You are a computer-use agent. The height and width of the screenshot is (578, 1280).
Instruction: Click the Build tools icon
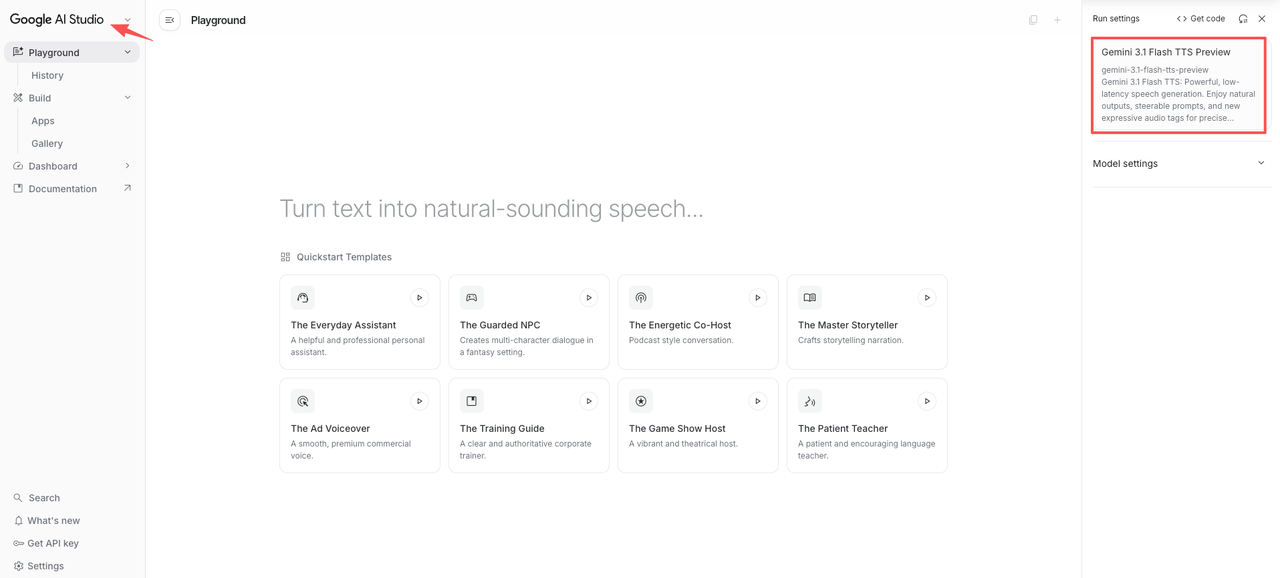coord(18,98)
